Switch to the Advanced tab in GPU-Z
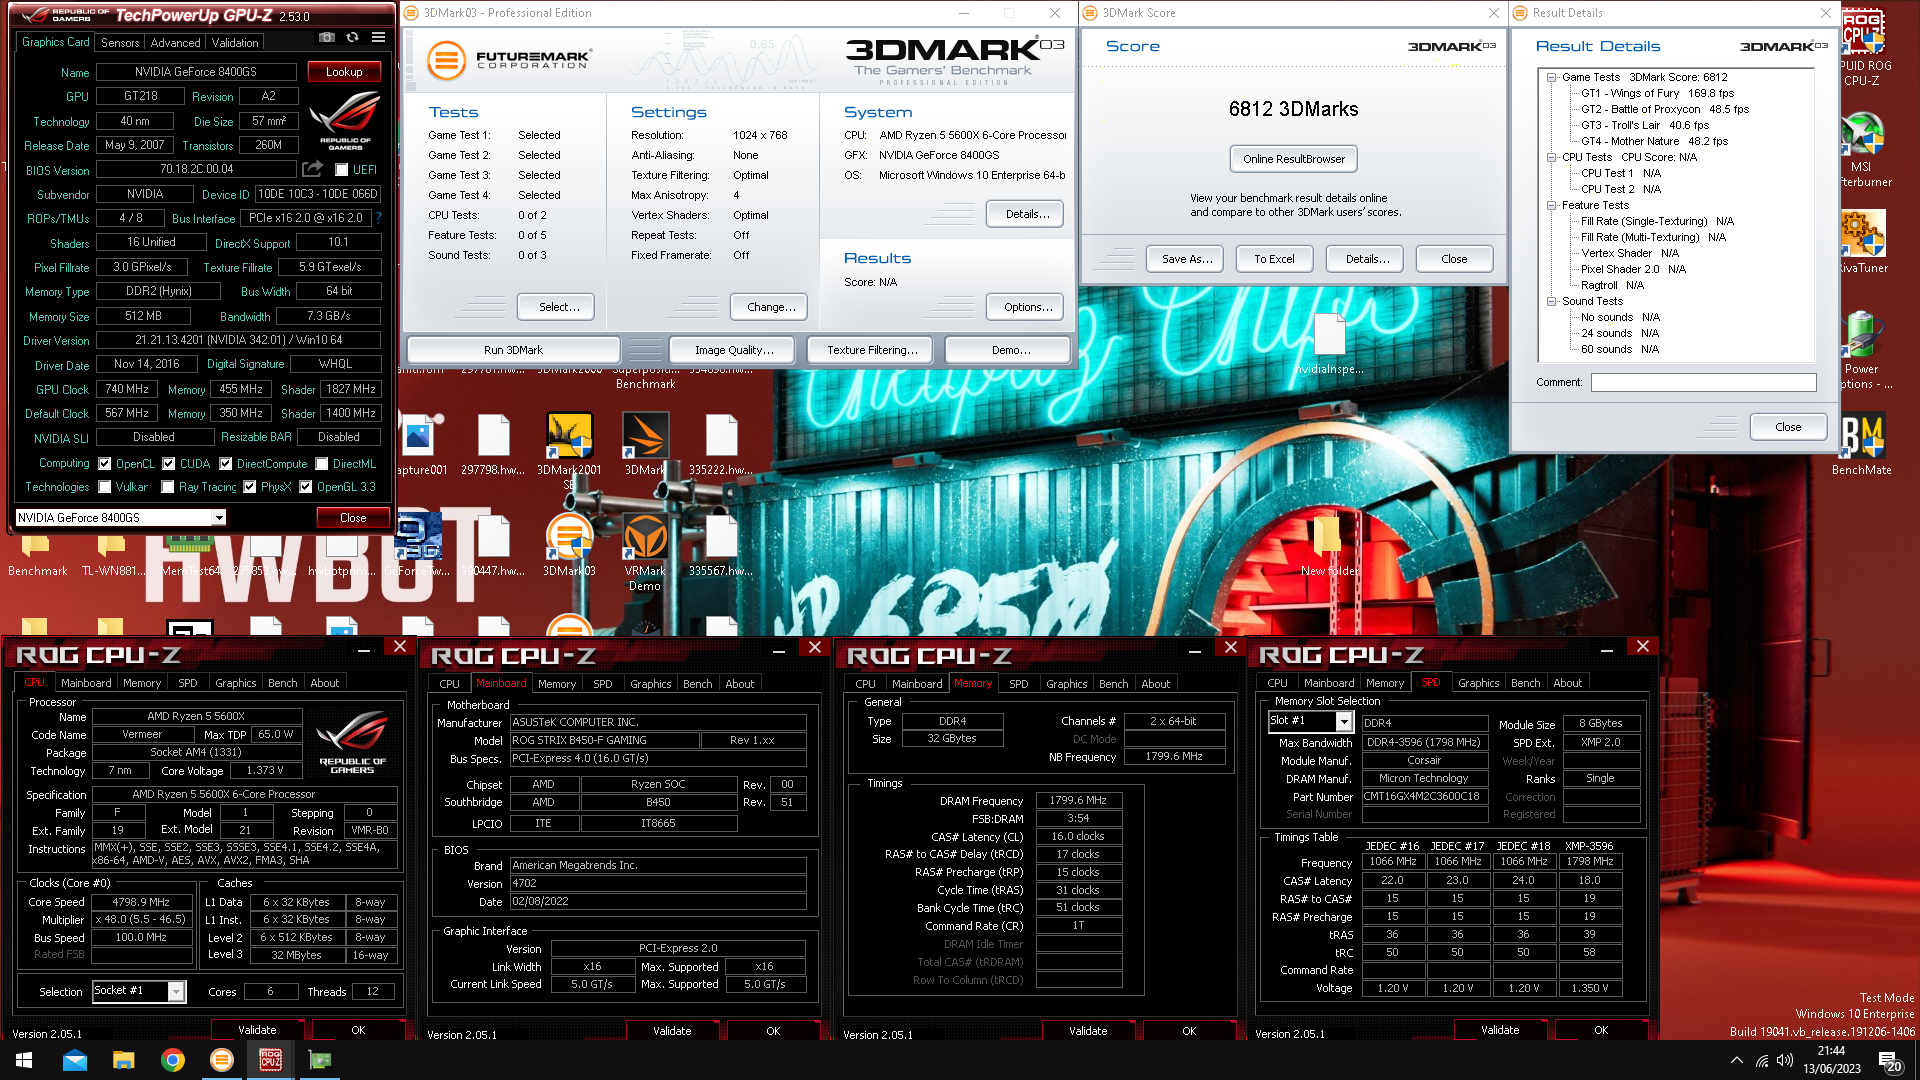 [x=175, y=43]
